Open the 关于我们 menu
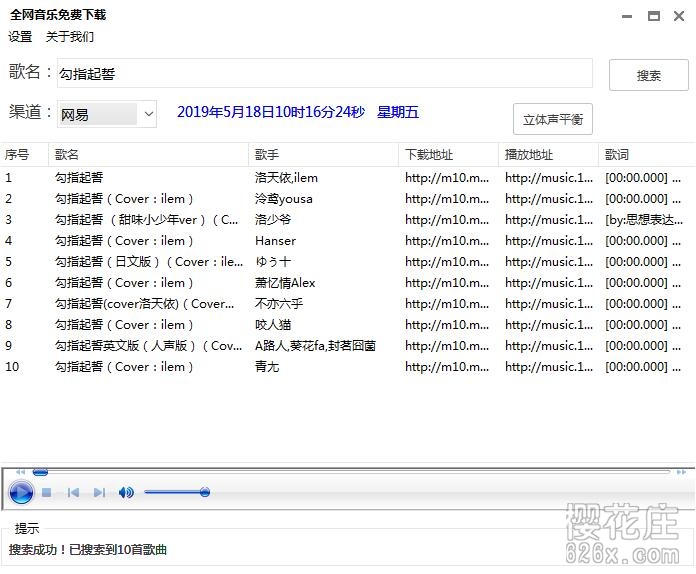 coord(70,37)
